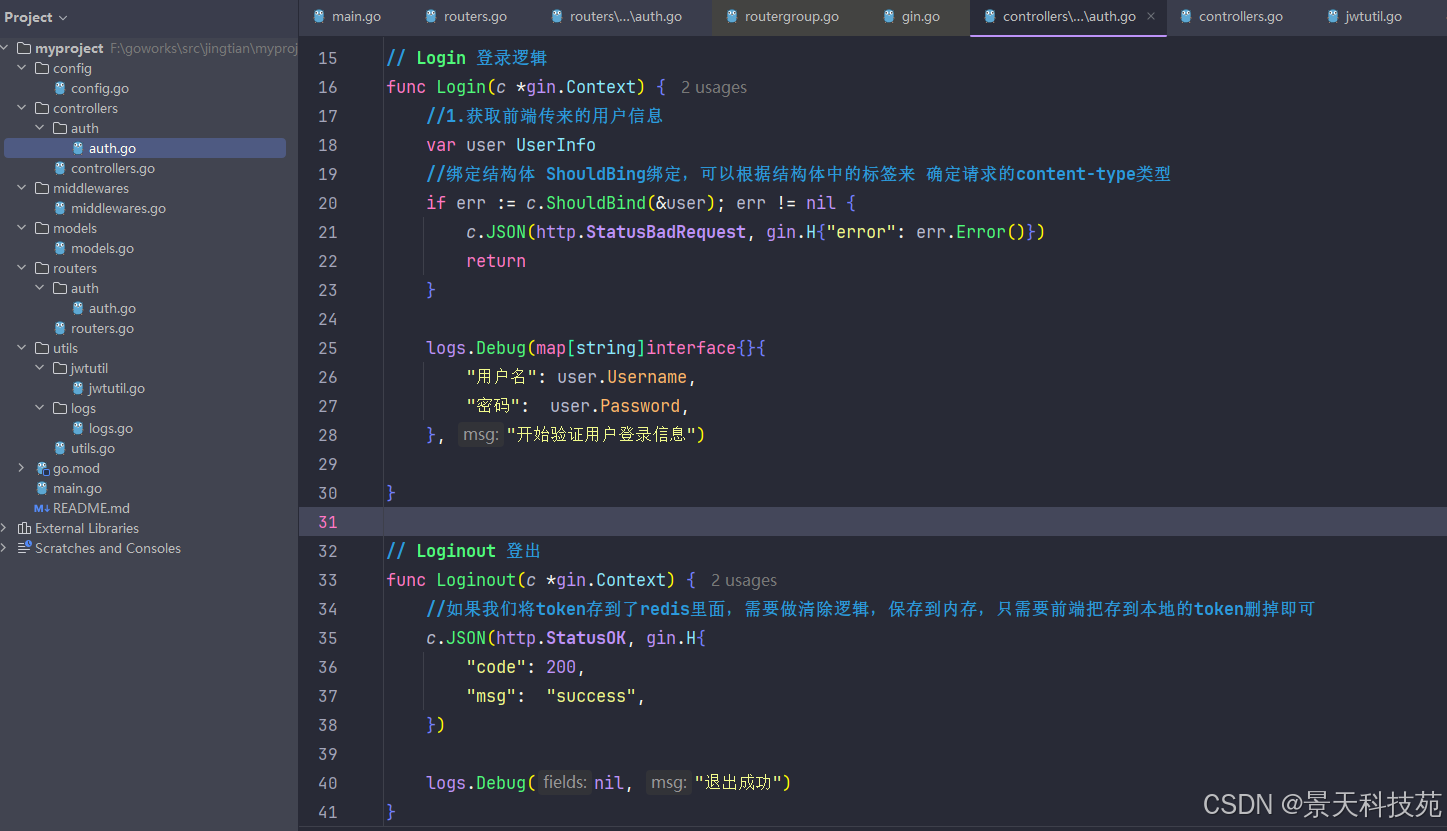Close the controllers\...\auth.go tab
Screen dimensions: 1447x831
tap(1150, 17)
